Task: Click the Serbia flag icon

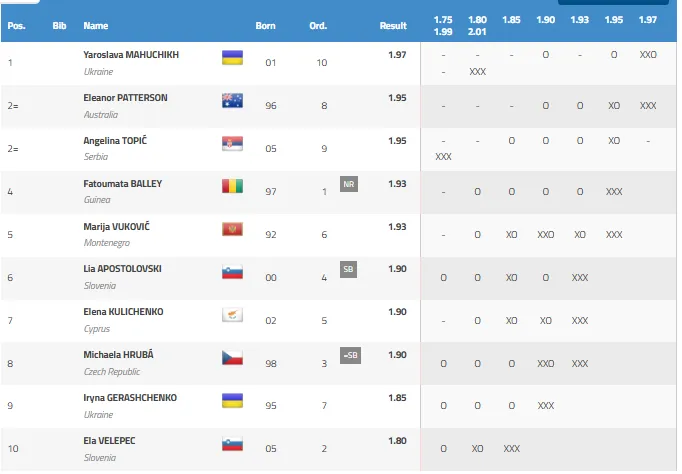Action: [x=232, y=144]
